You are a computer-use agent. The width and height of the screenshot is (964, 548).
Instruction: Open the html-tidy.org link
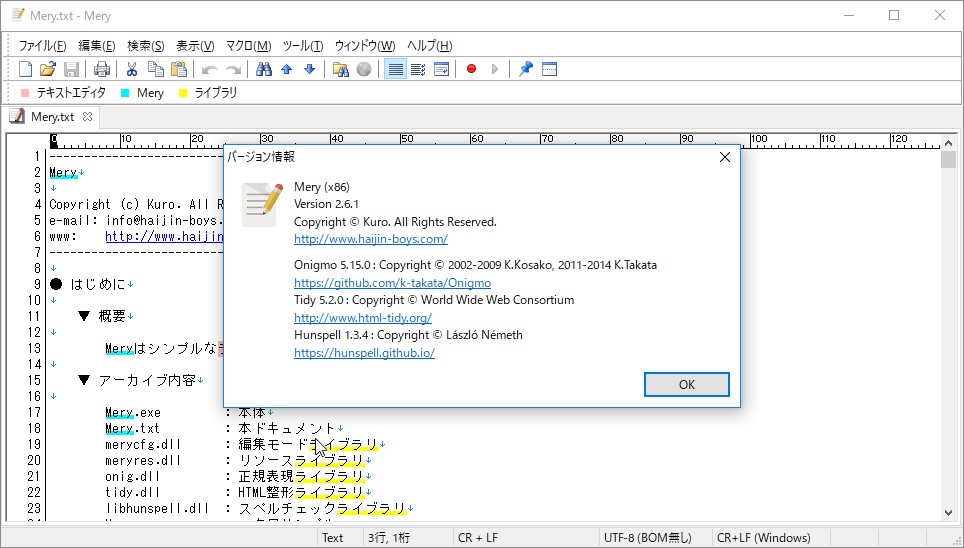pos(363,318)
